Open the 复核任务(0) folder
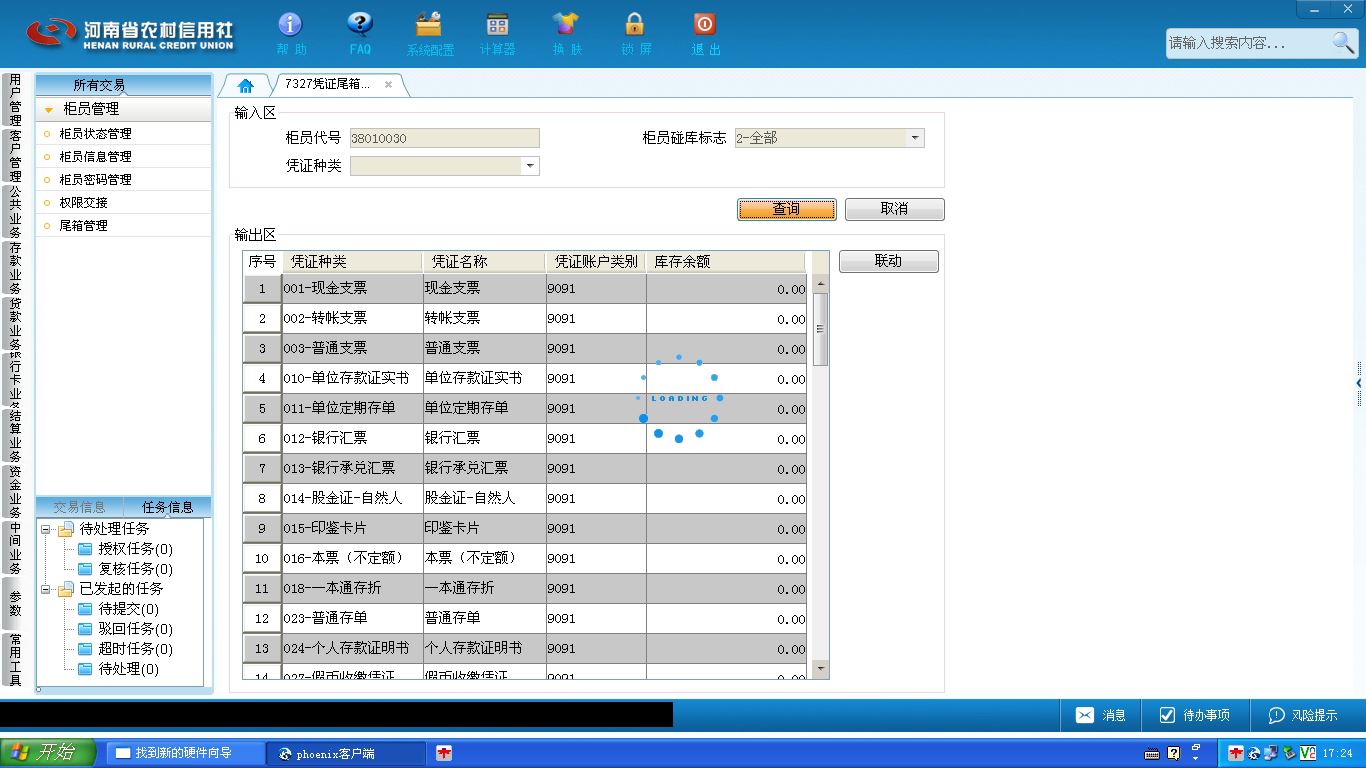 (x=125, y=569)
